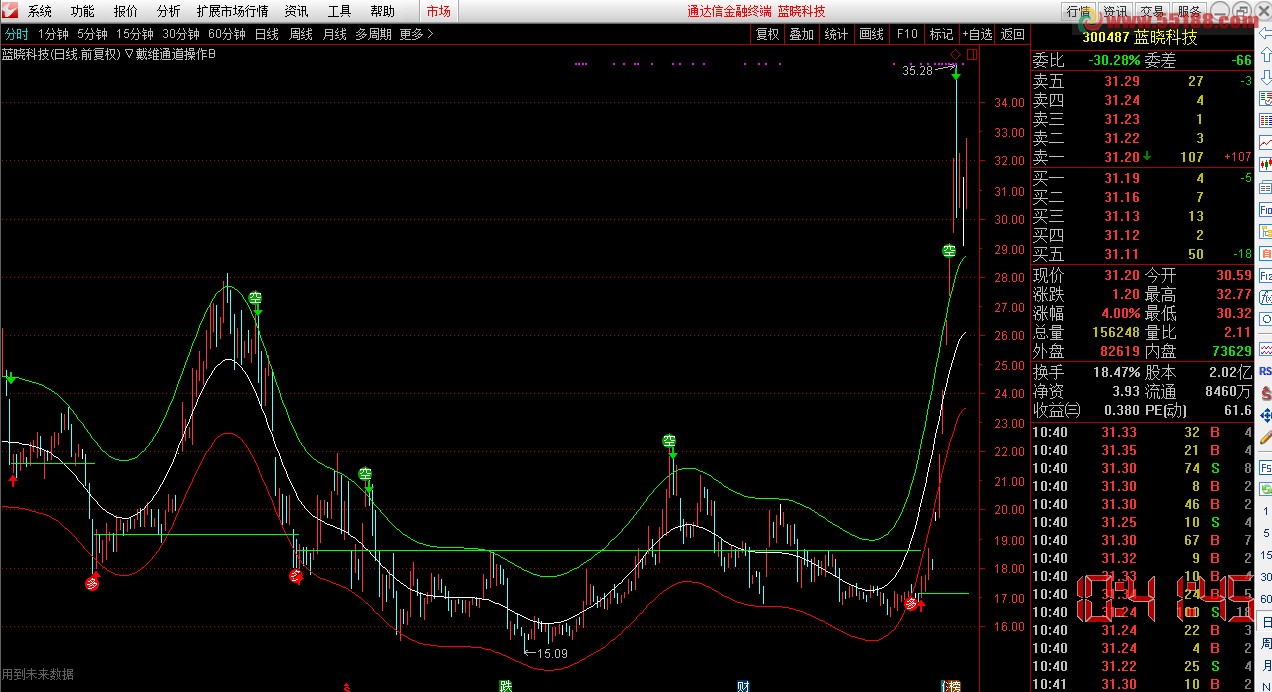This screenshot has height=692, width=1272.
Task: Click the 净资 value 3.93
Action: (1126, 391)
